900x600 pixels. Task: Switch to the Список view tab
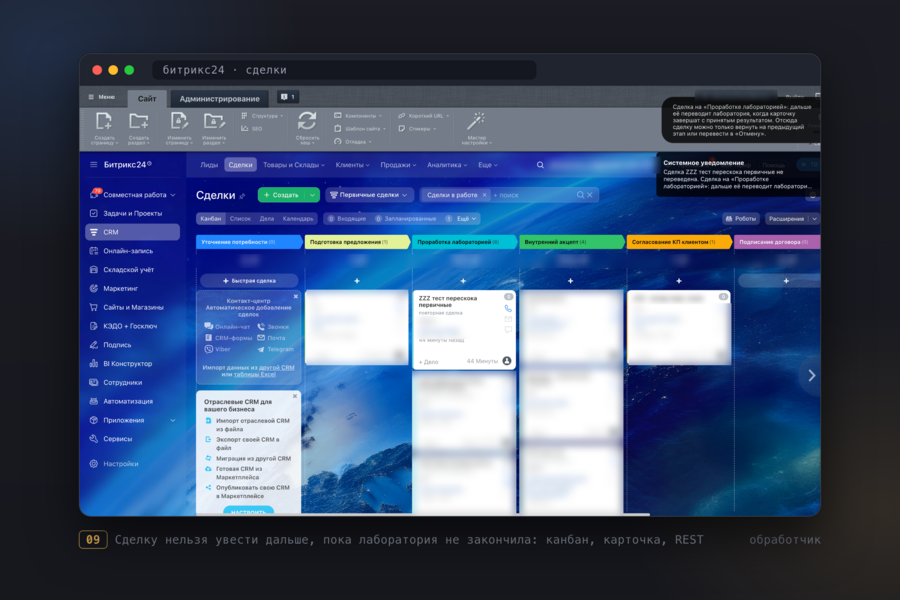[x=240, y=219]
